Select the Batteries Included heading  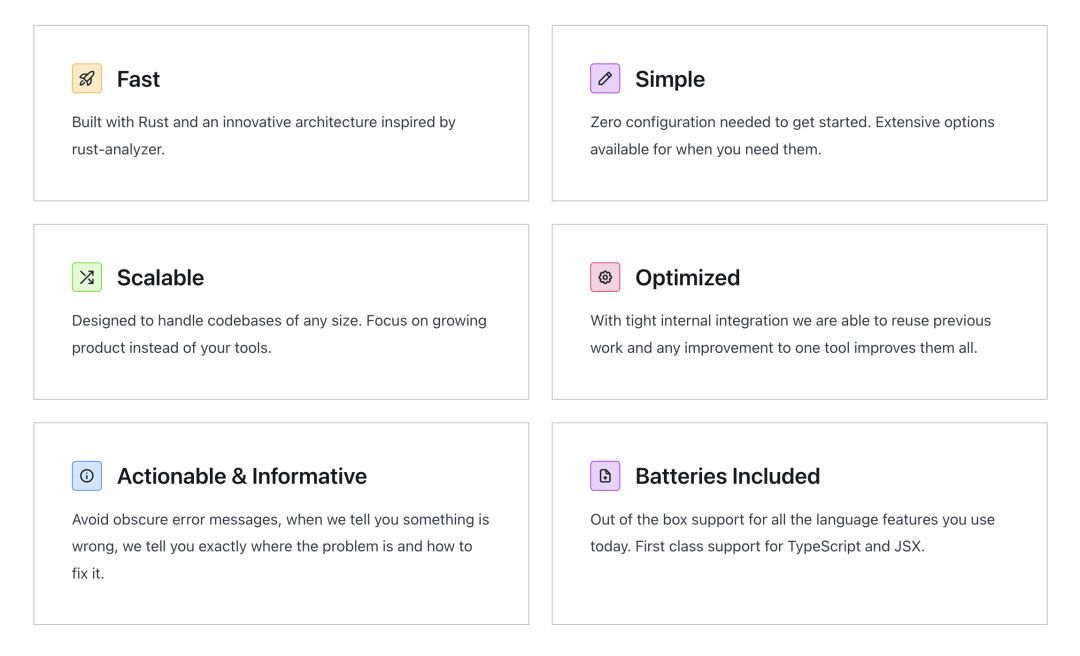727,476
